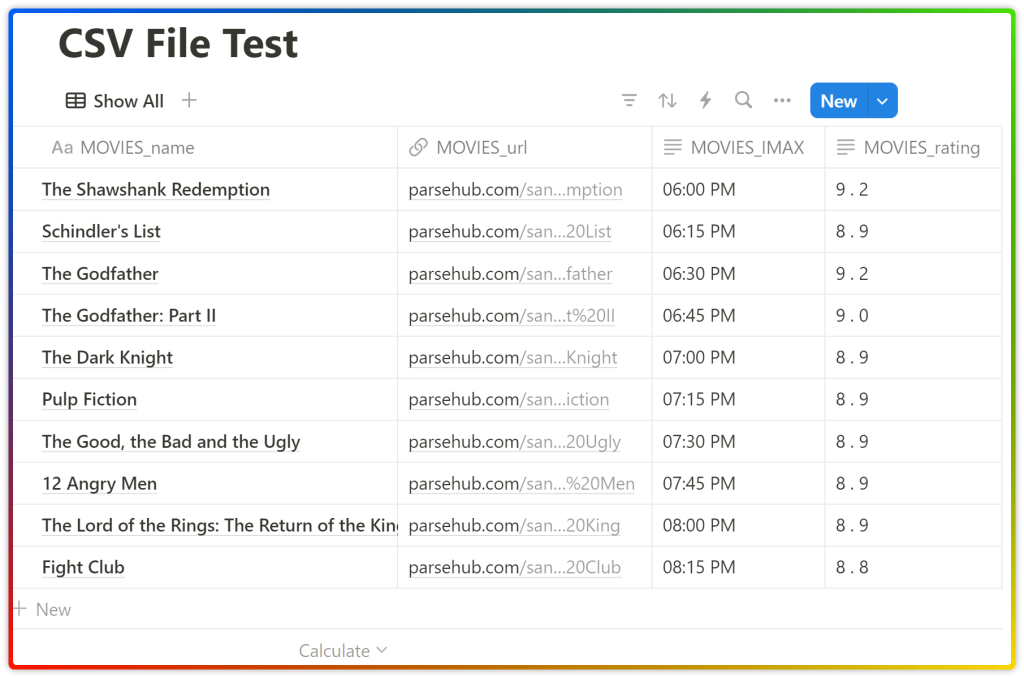
Task: Open the MOVIES_rating column header menu
Action: pos(913,148)
